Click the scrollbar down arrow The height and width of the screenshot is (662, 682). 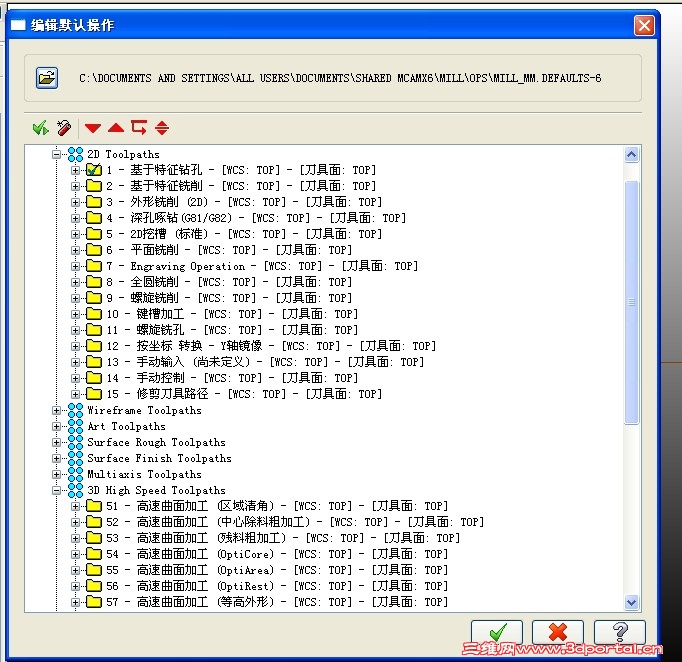tap(632, 602)
